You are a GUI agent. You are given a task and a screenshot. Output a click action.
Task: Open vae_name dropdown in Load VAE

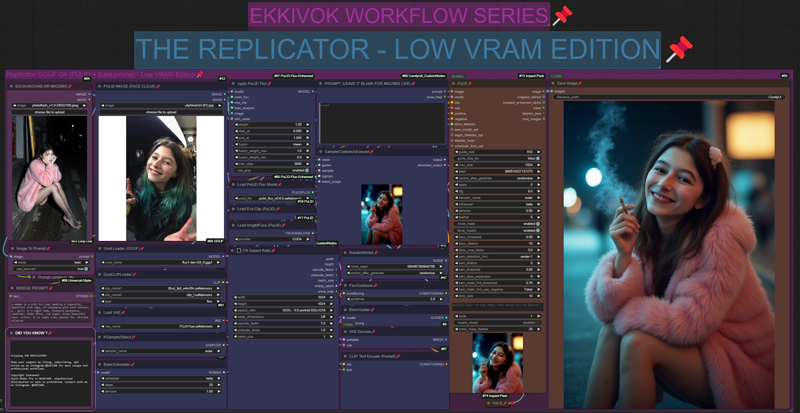tap(162, 326)
